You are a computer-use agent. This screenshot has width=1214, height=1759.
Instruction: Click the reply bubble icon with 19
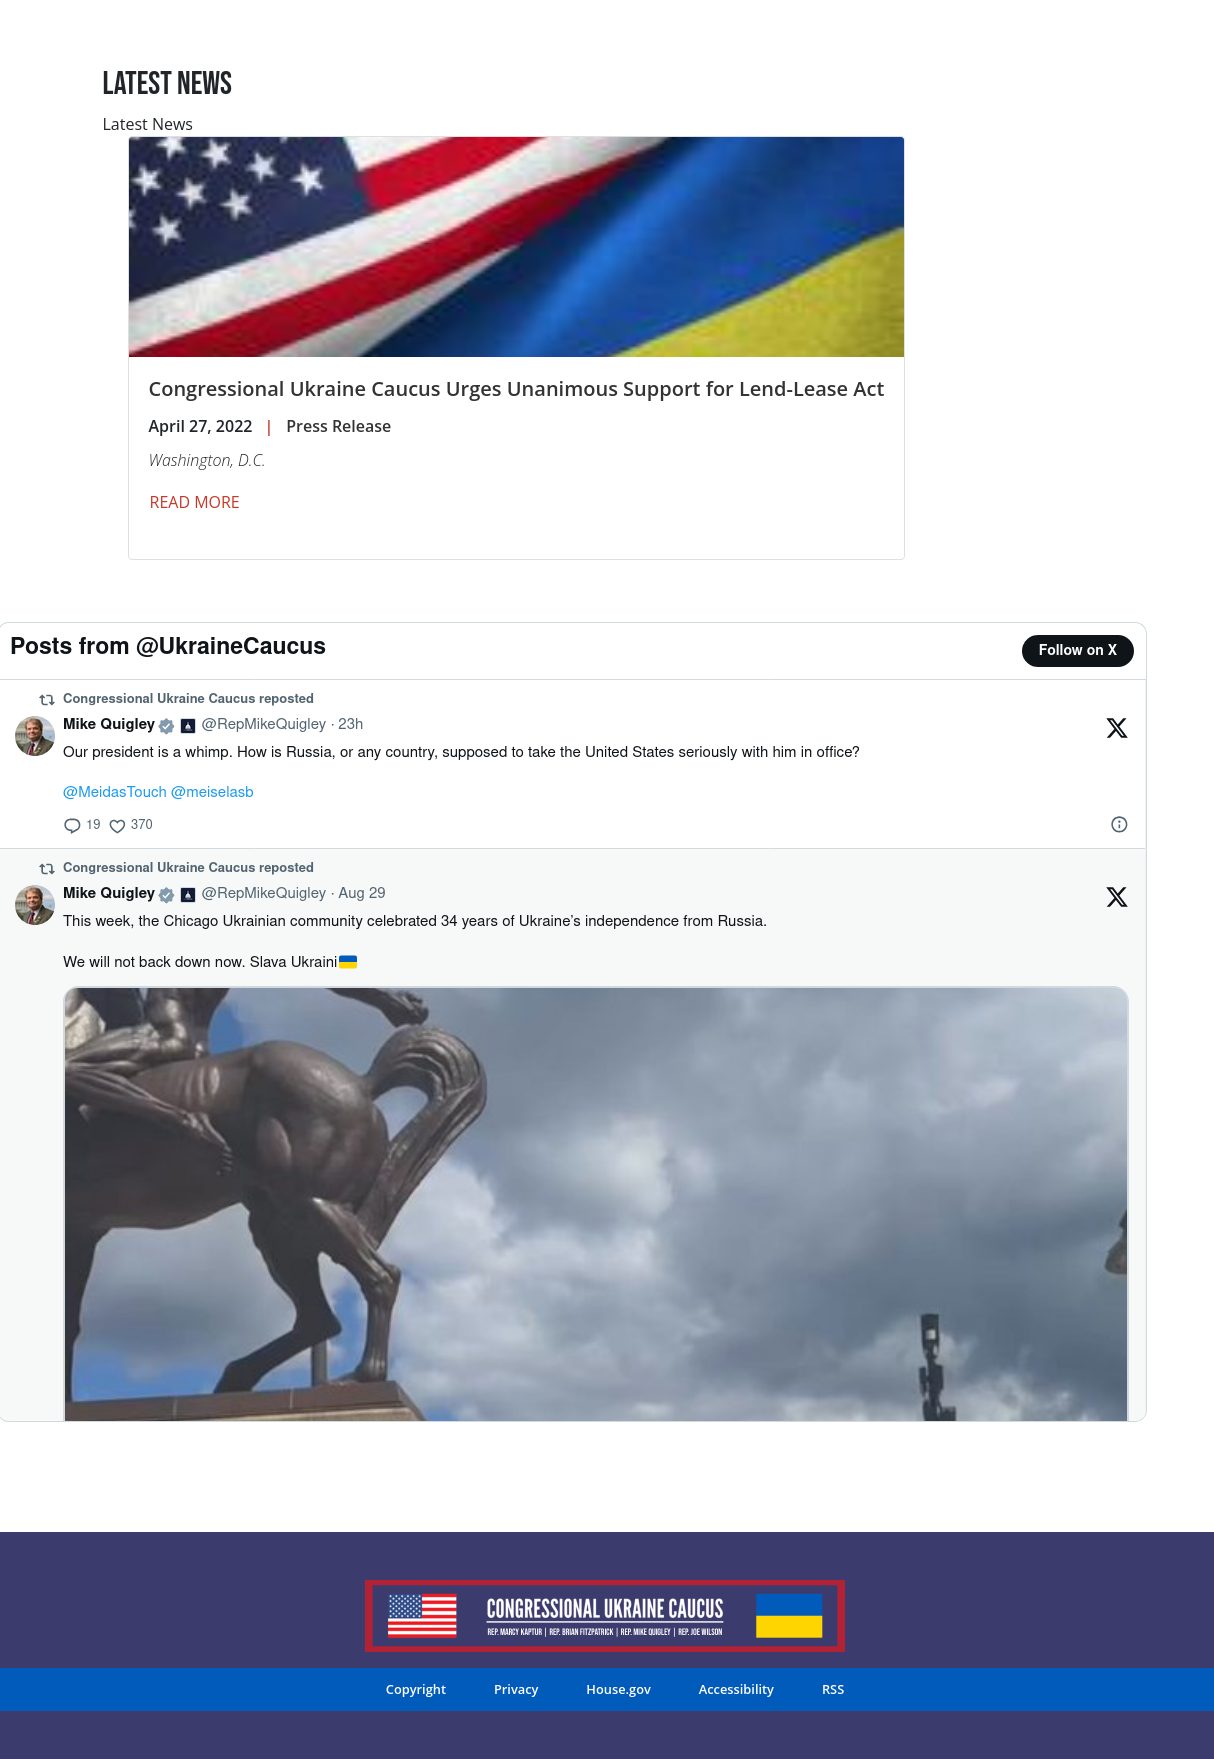pyautogui.click(x=72, y=826)
